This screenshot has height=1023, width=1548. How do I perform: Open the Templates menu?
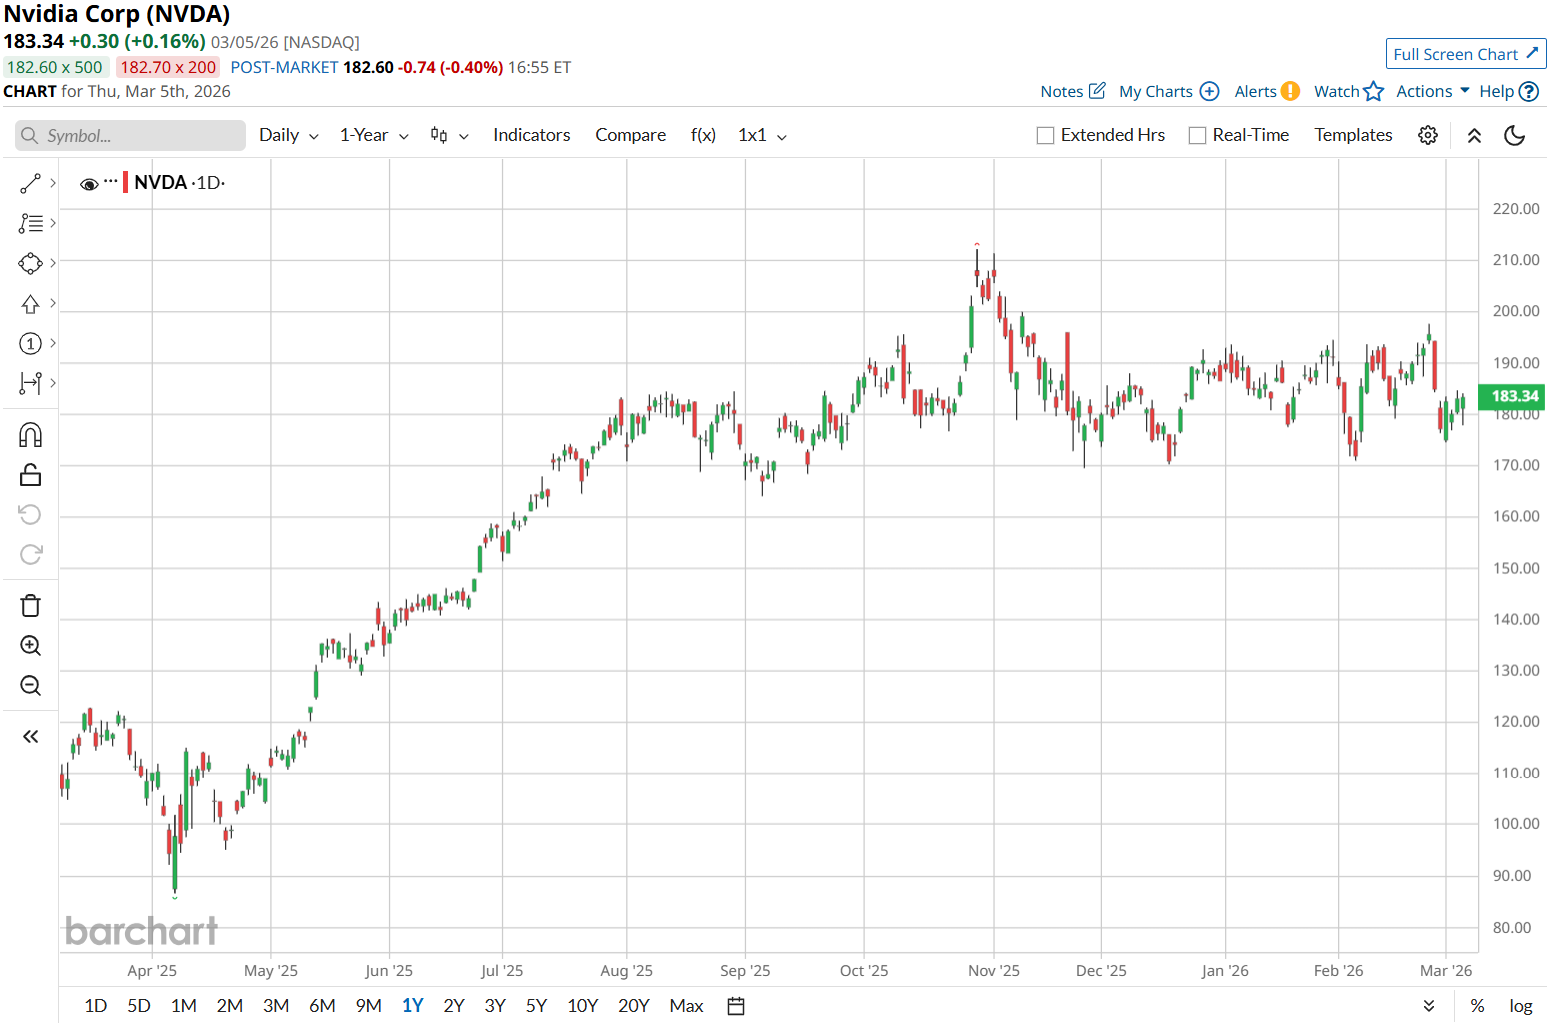(x=1353, y=135)
